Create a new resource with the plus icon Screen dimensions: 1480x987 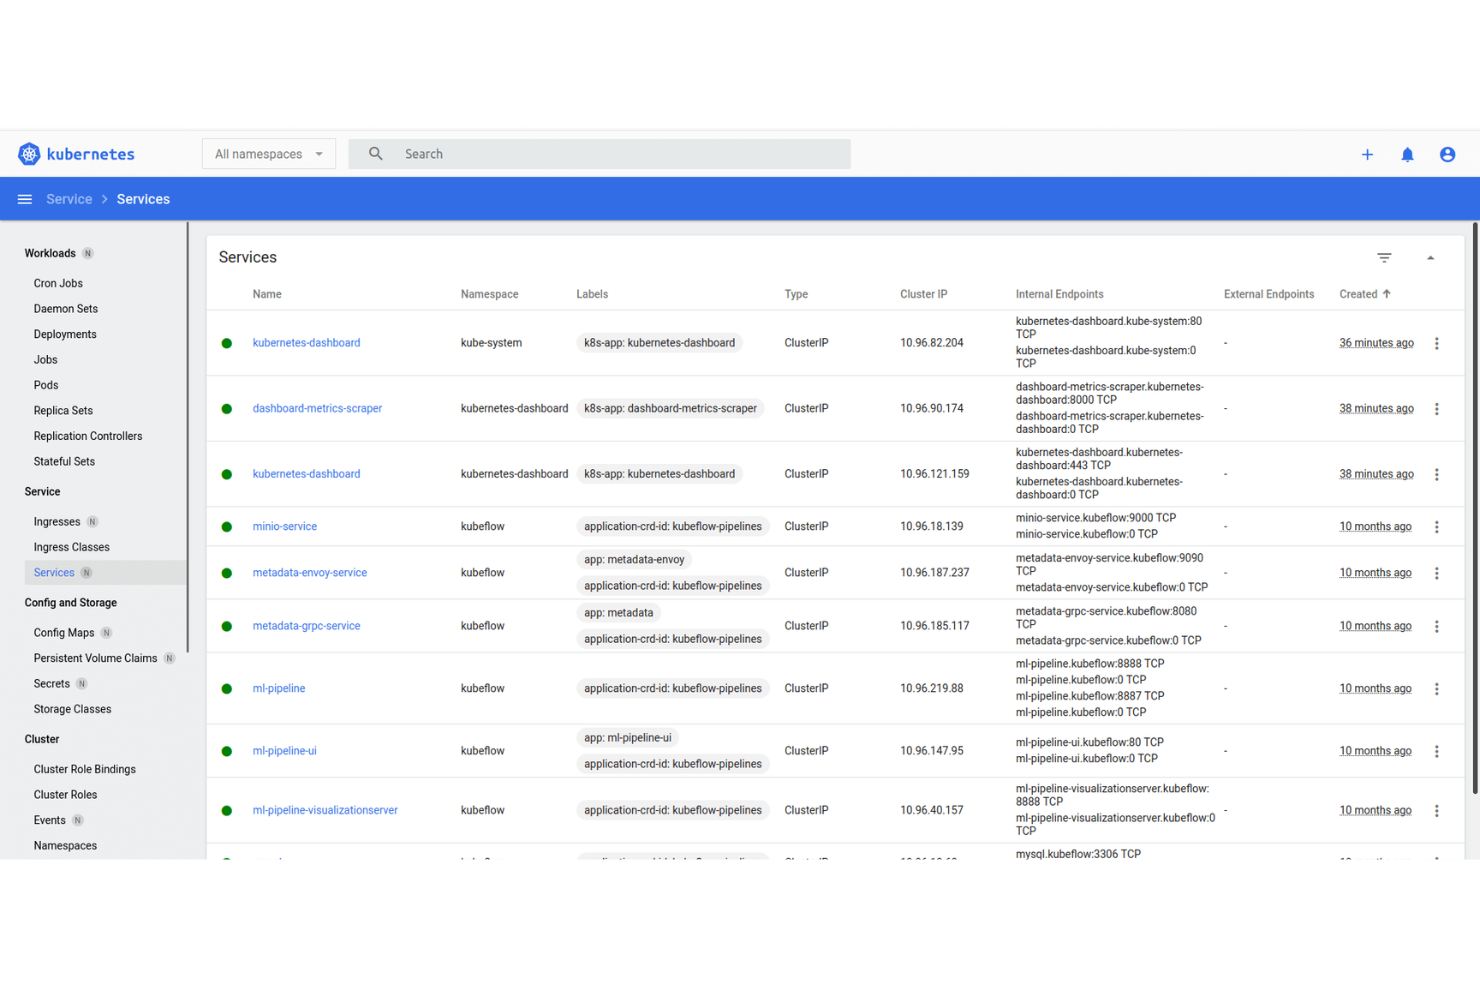tap(1367, 155)
